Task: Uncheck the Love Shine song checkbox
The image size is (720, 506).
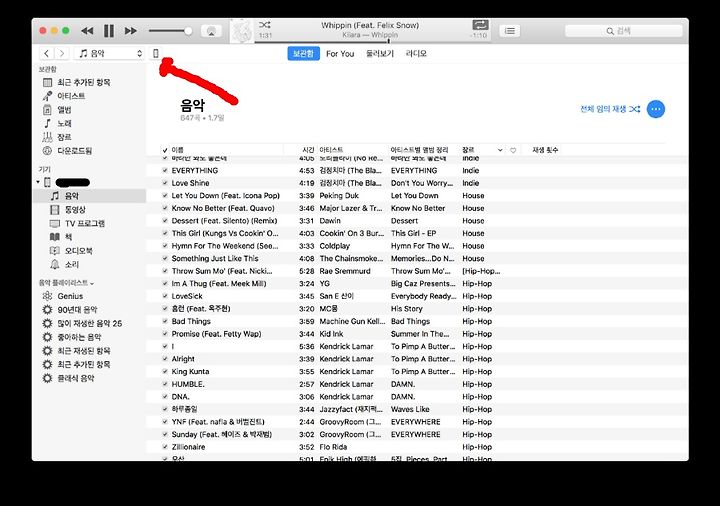Action: 165,183
